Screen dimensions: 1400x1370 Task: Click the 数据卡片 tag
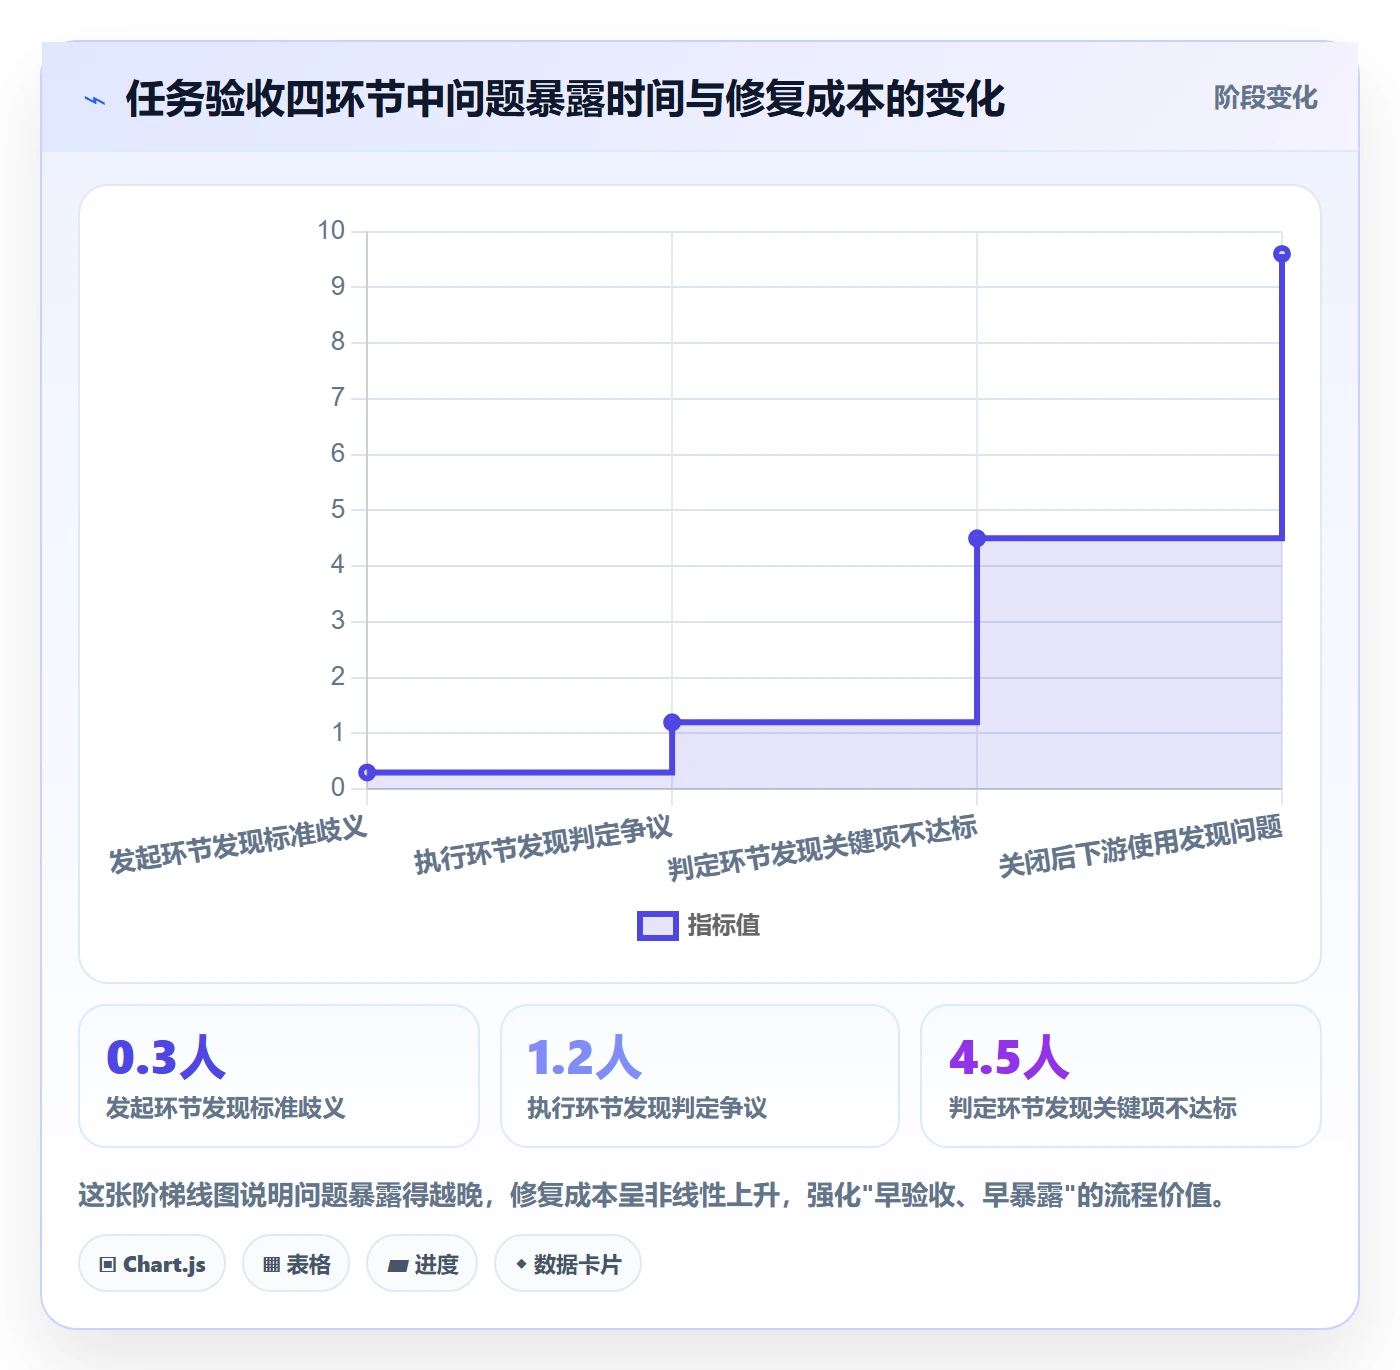(x=568, y=1264)
